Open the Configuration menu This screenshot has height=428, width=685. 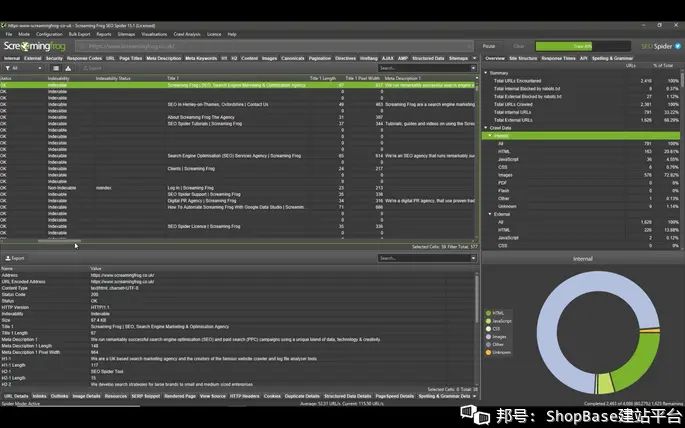[x=49, y=34]
